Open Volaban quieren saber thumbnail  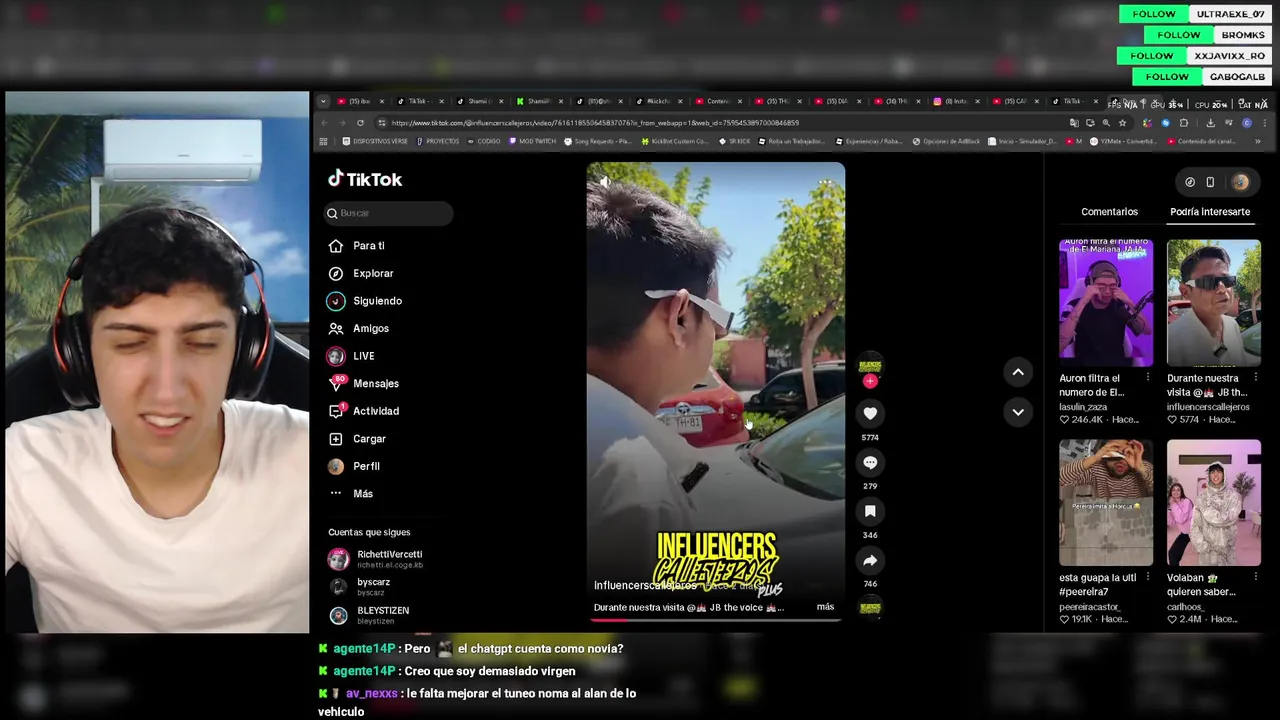tap(1213, 503)
